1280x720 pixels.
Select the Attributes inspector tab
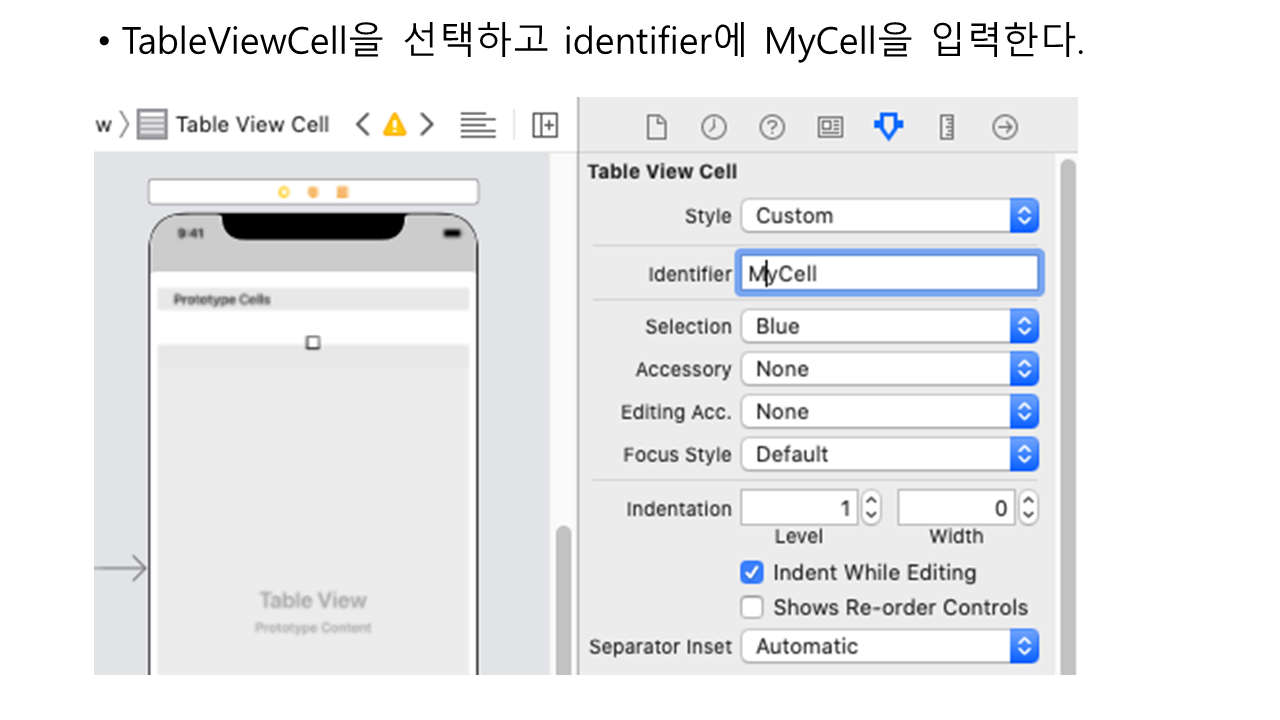coord(888,127)
